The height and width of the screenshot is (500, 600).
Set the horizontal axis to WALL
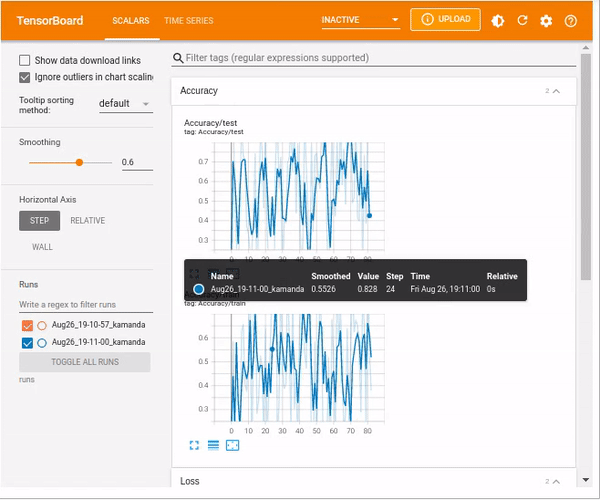click(x=42, y=247)
